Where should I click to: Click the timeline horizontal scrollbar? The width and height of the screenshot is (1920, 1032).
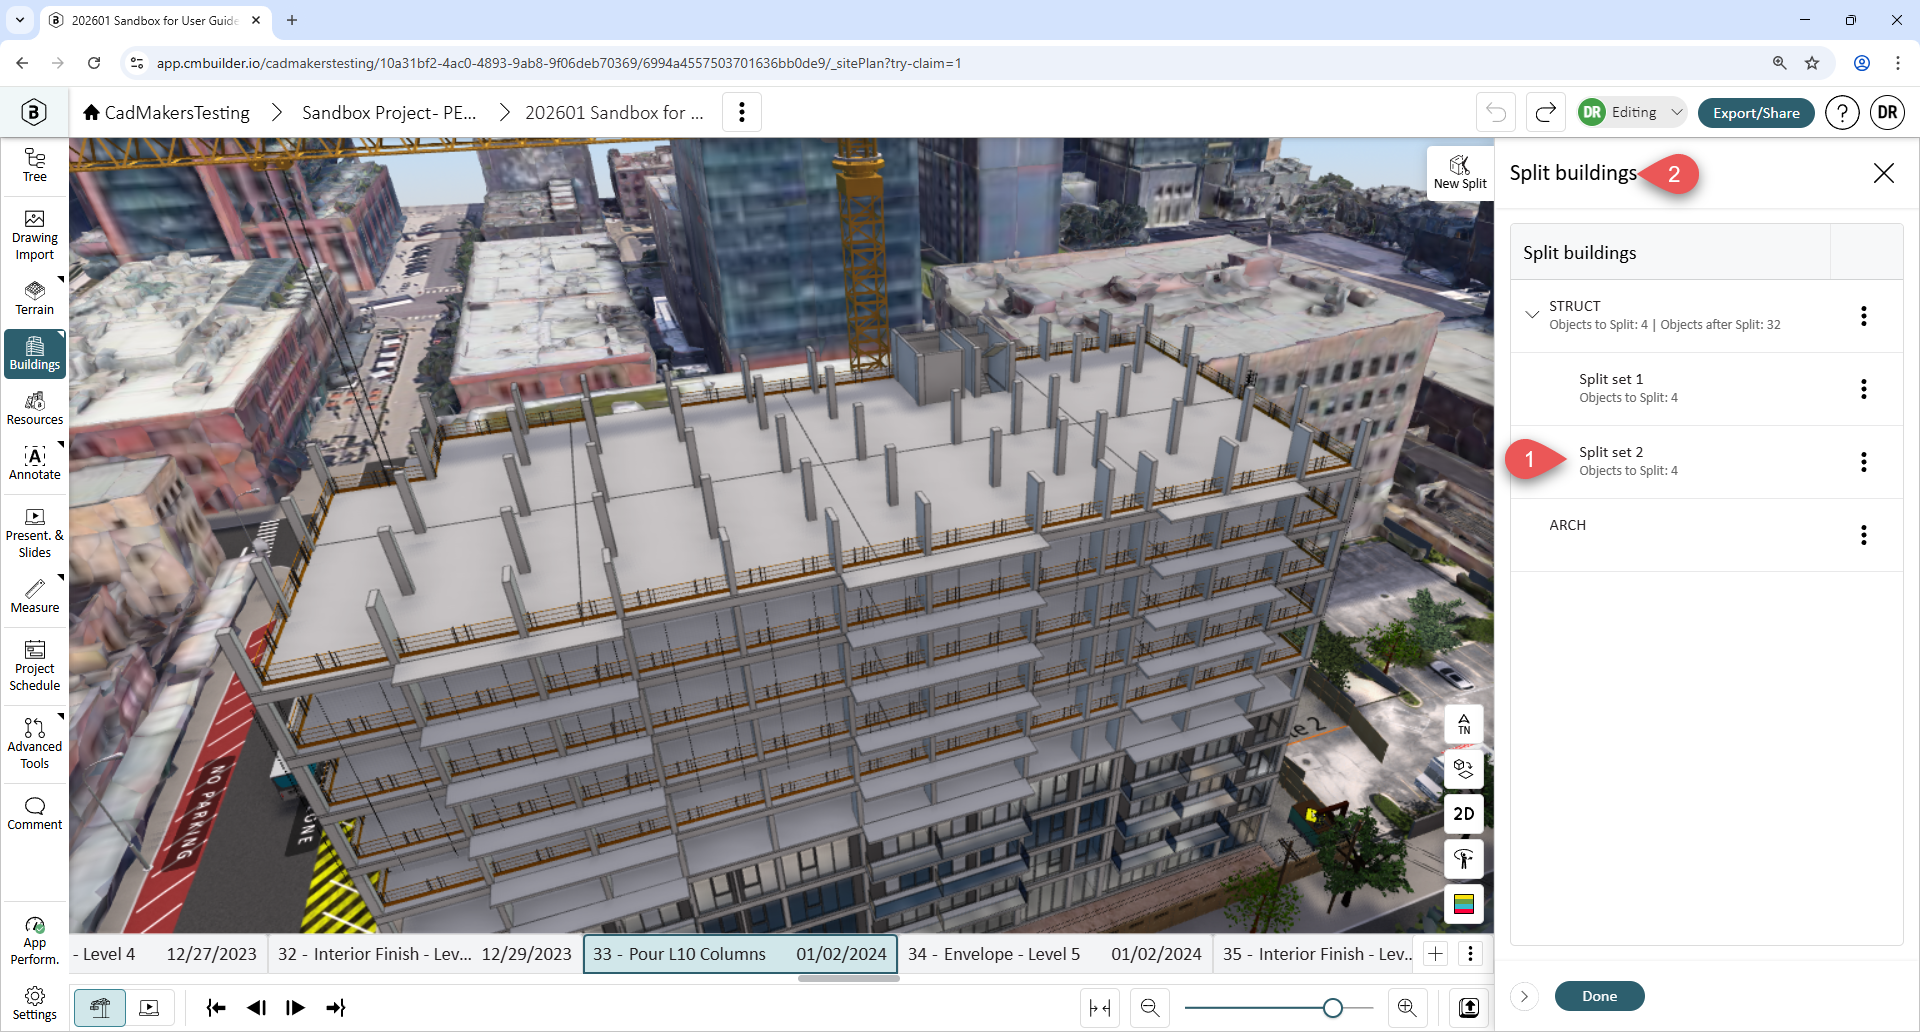click(849, 978)
